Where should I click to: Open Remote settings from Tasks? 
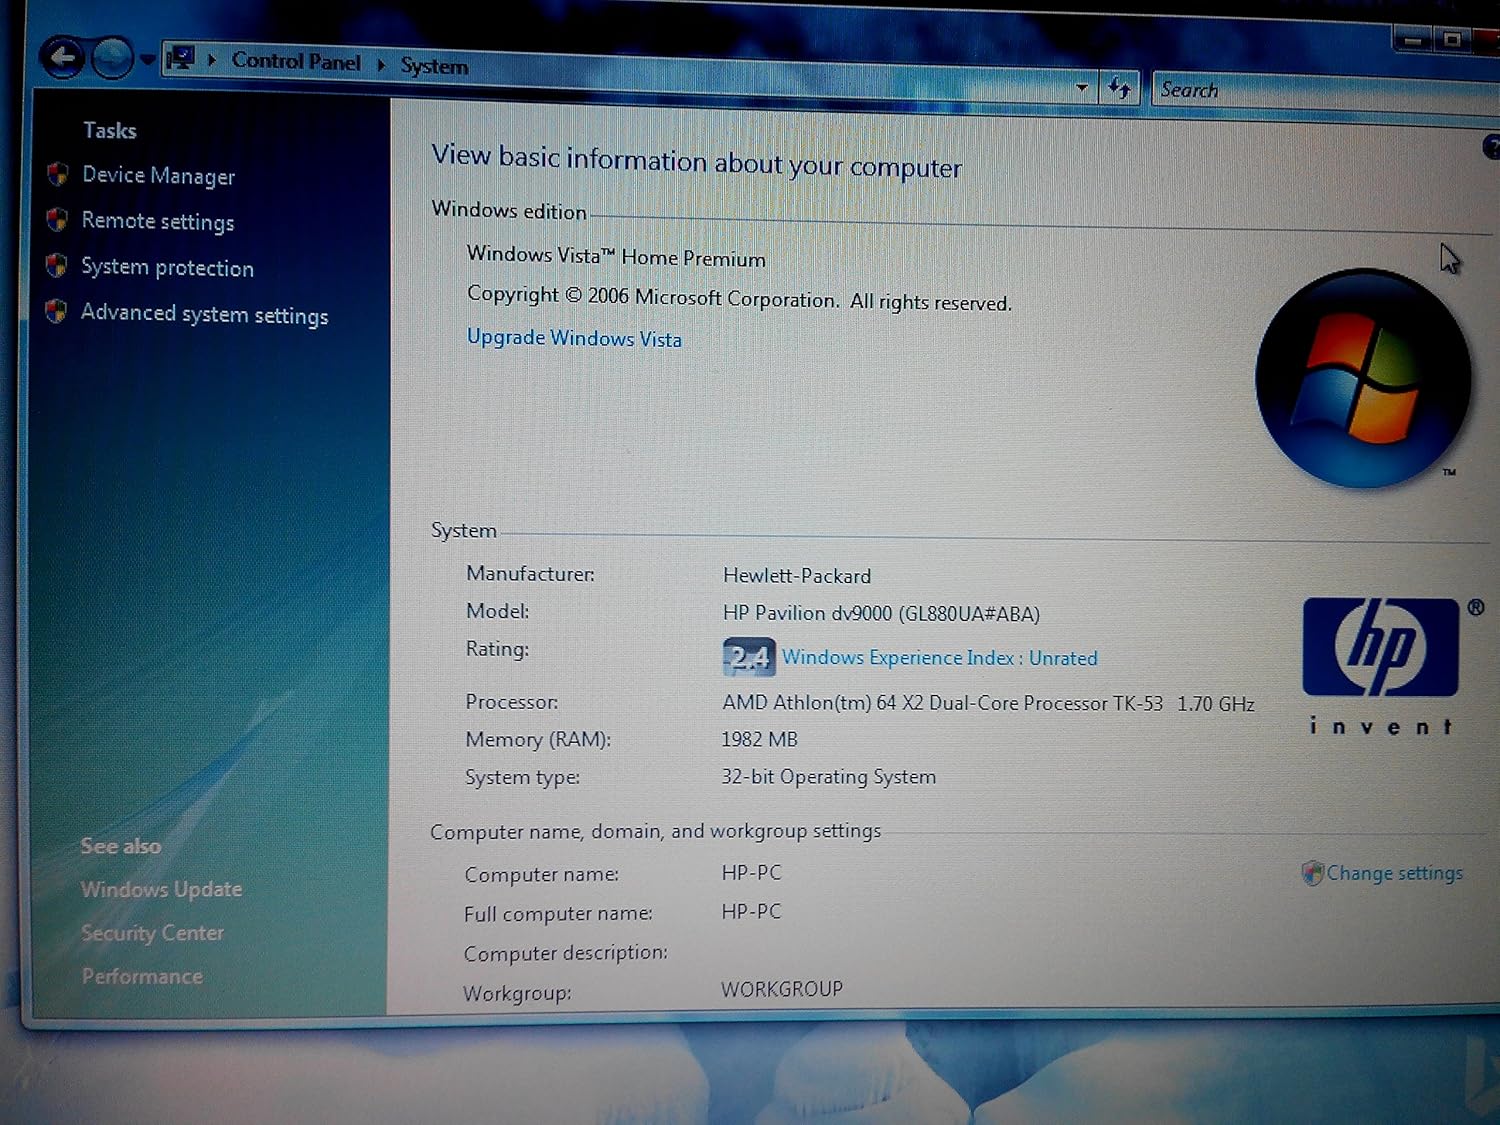click(157, 221)
